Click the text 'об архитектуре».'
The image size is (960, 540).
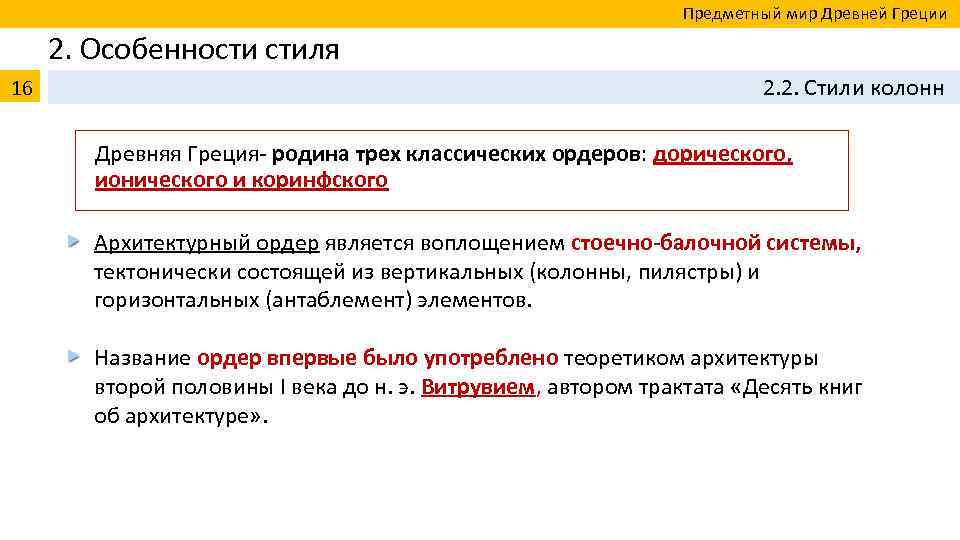click(181, 416)
